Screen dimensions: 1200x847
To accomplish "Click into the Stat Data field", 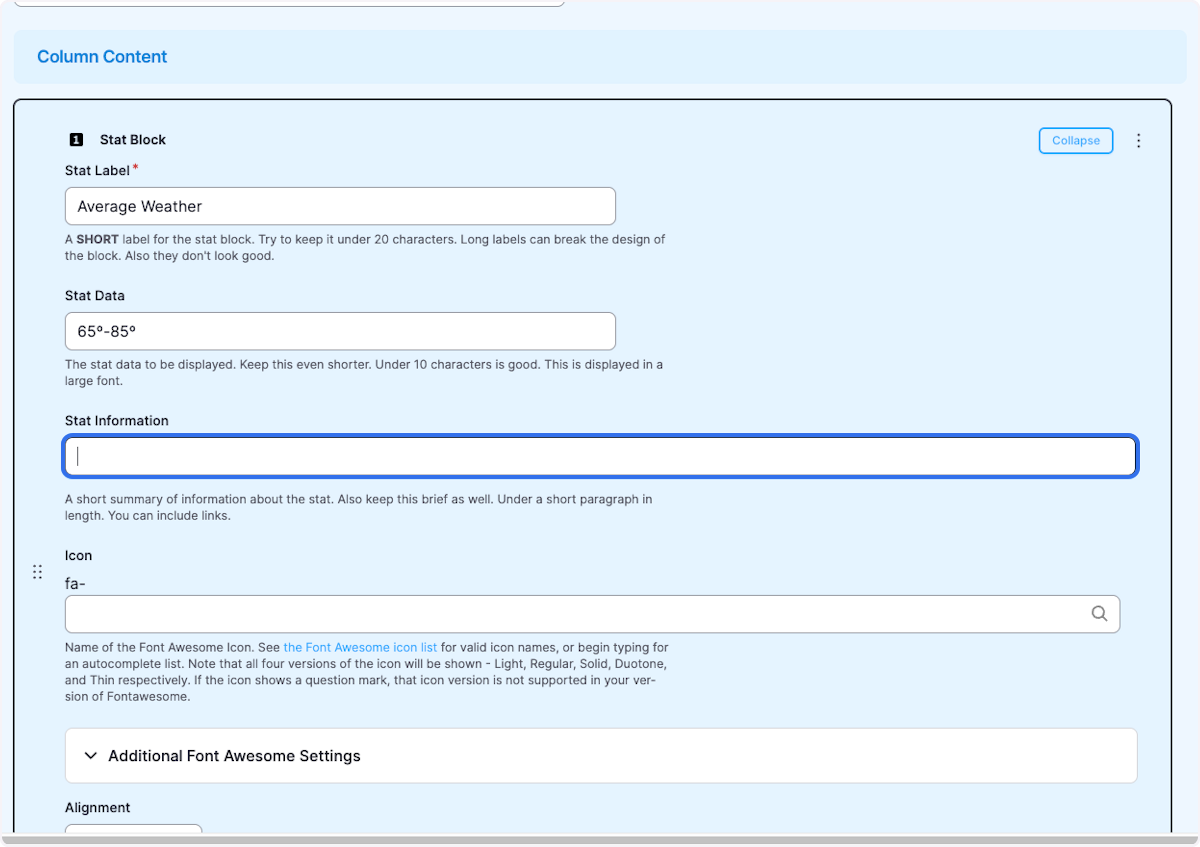I will [x=340, y=331].
